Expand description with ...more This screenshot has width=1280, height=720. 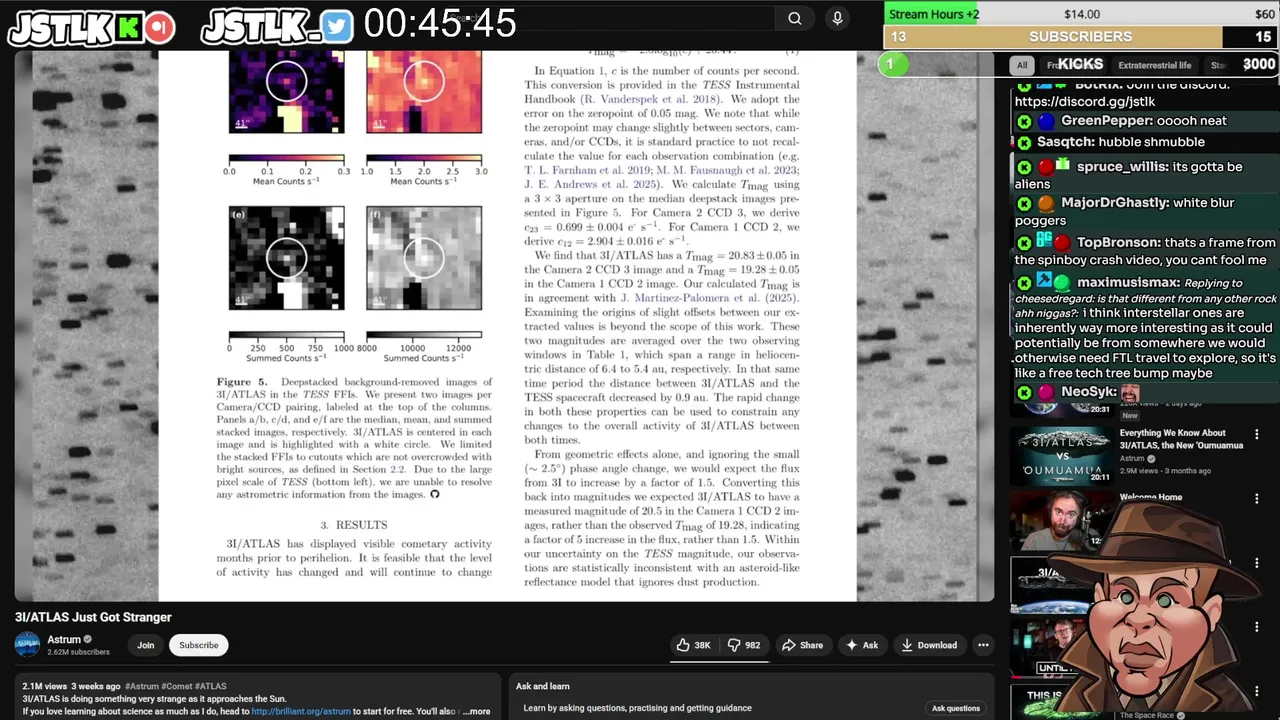coord(477,711)
